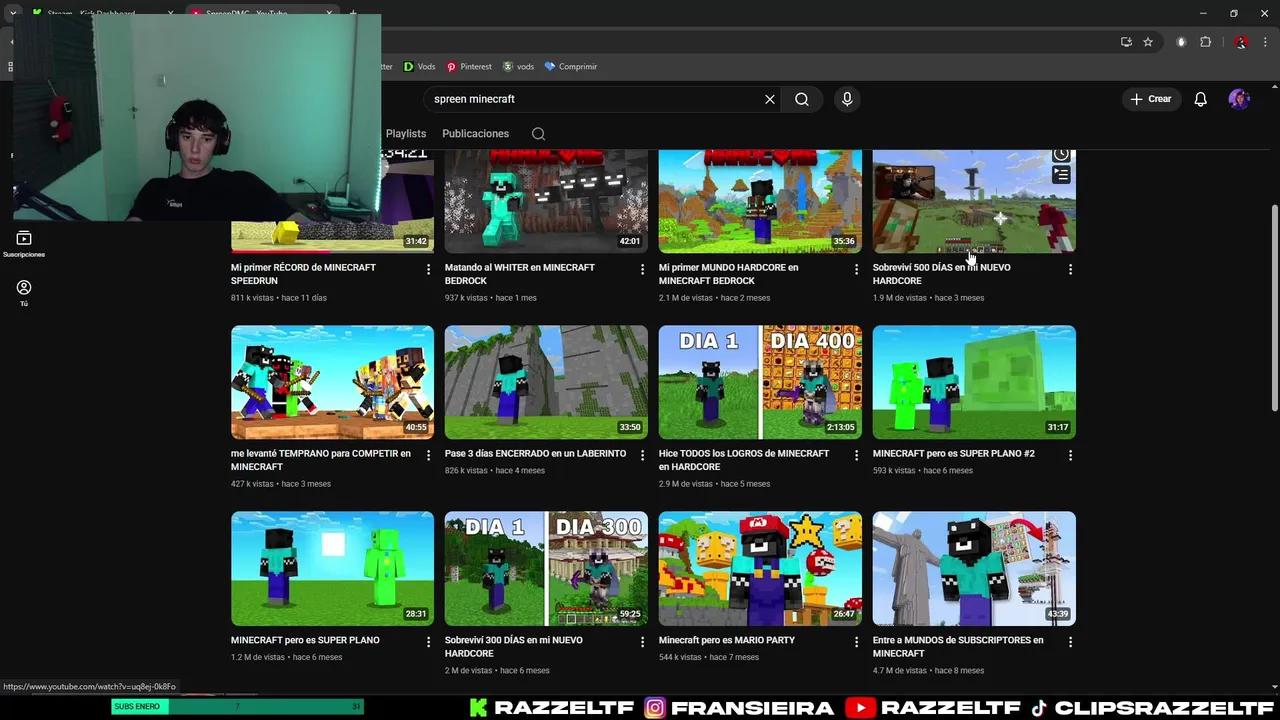Click the Crear button
1280x720 pixels.
click(1151, 99)
